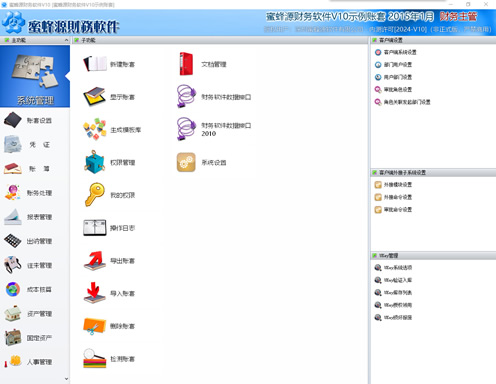Open 操作日志 planner icon
The height and width of the screenshot is (384, 496).
(x=95, y=228)
